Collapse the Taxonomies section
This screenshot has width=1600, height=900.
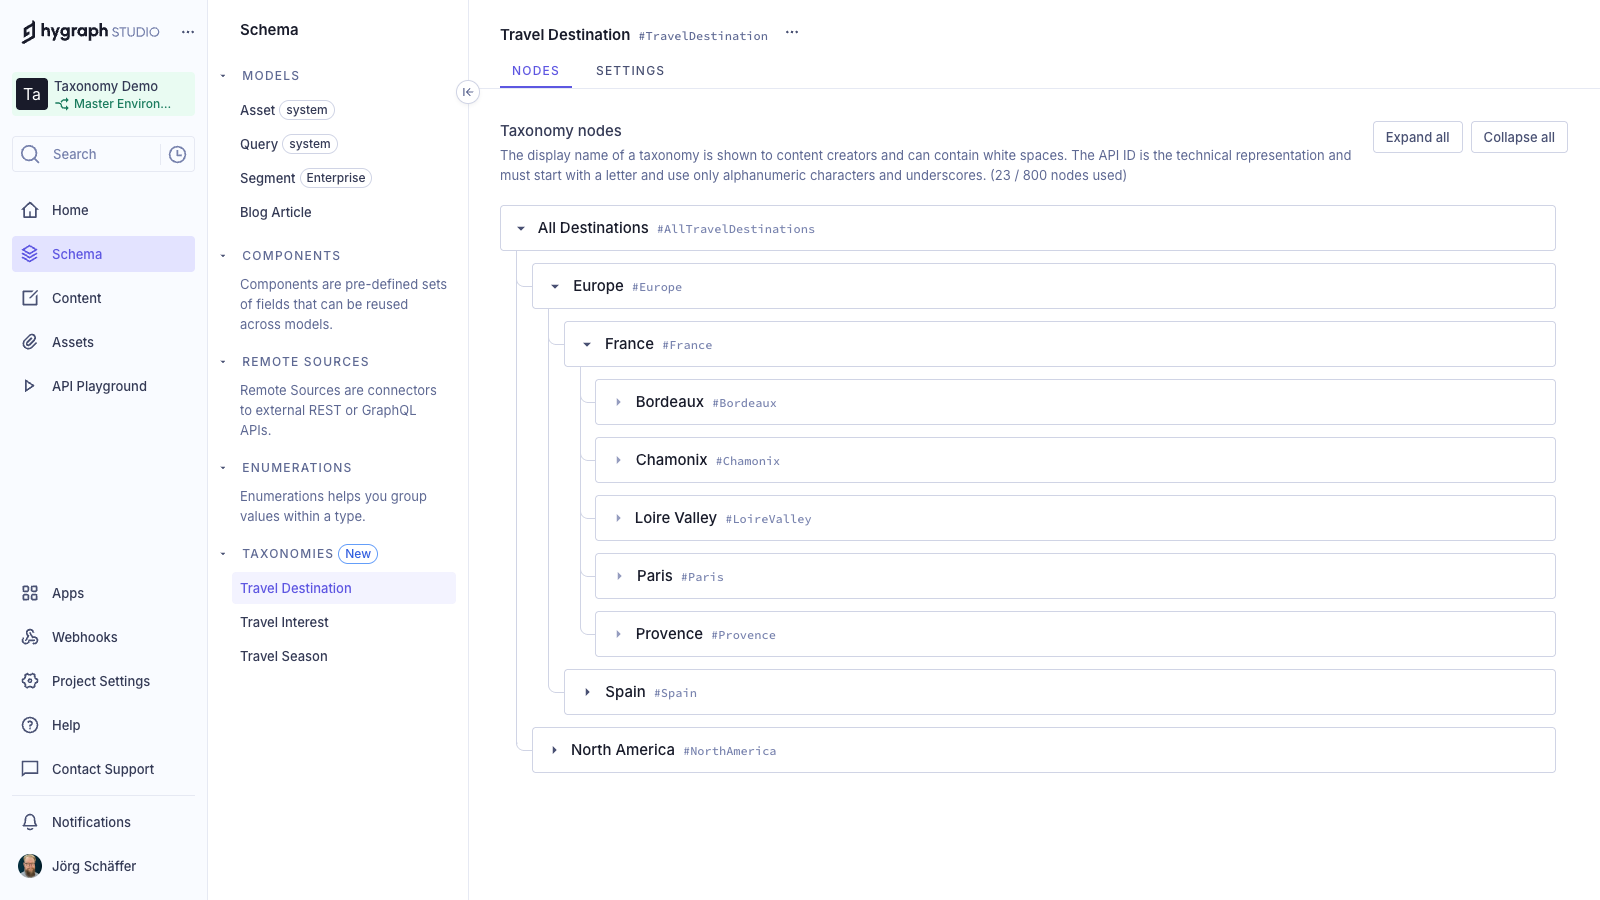[223, 554]
